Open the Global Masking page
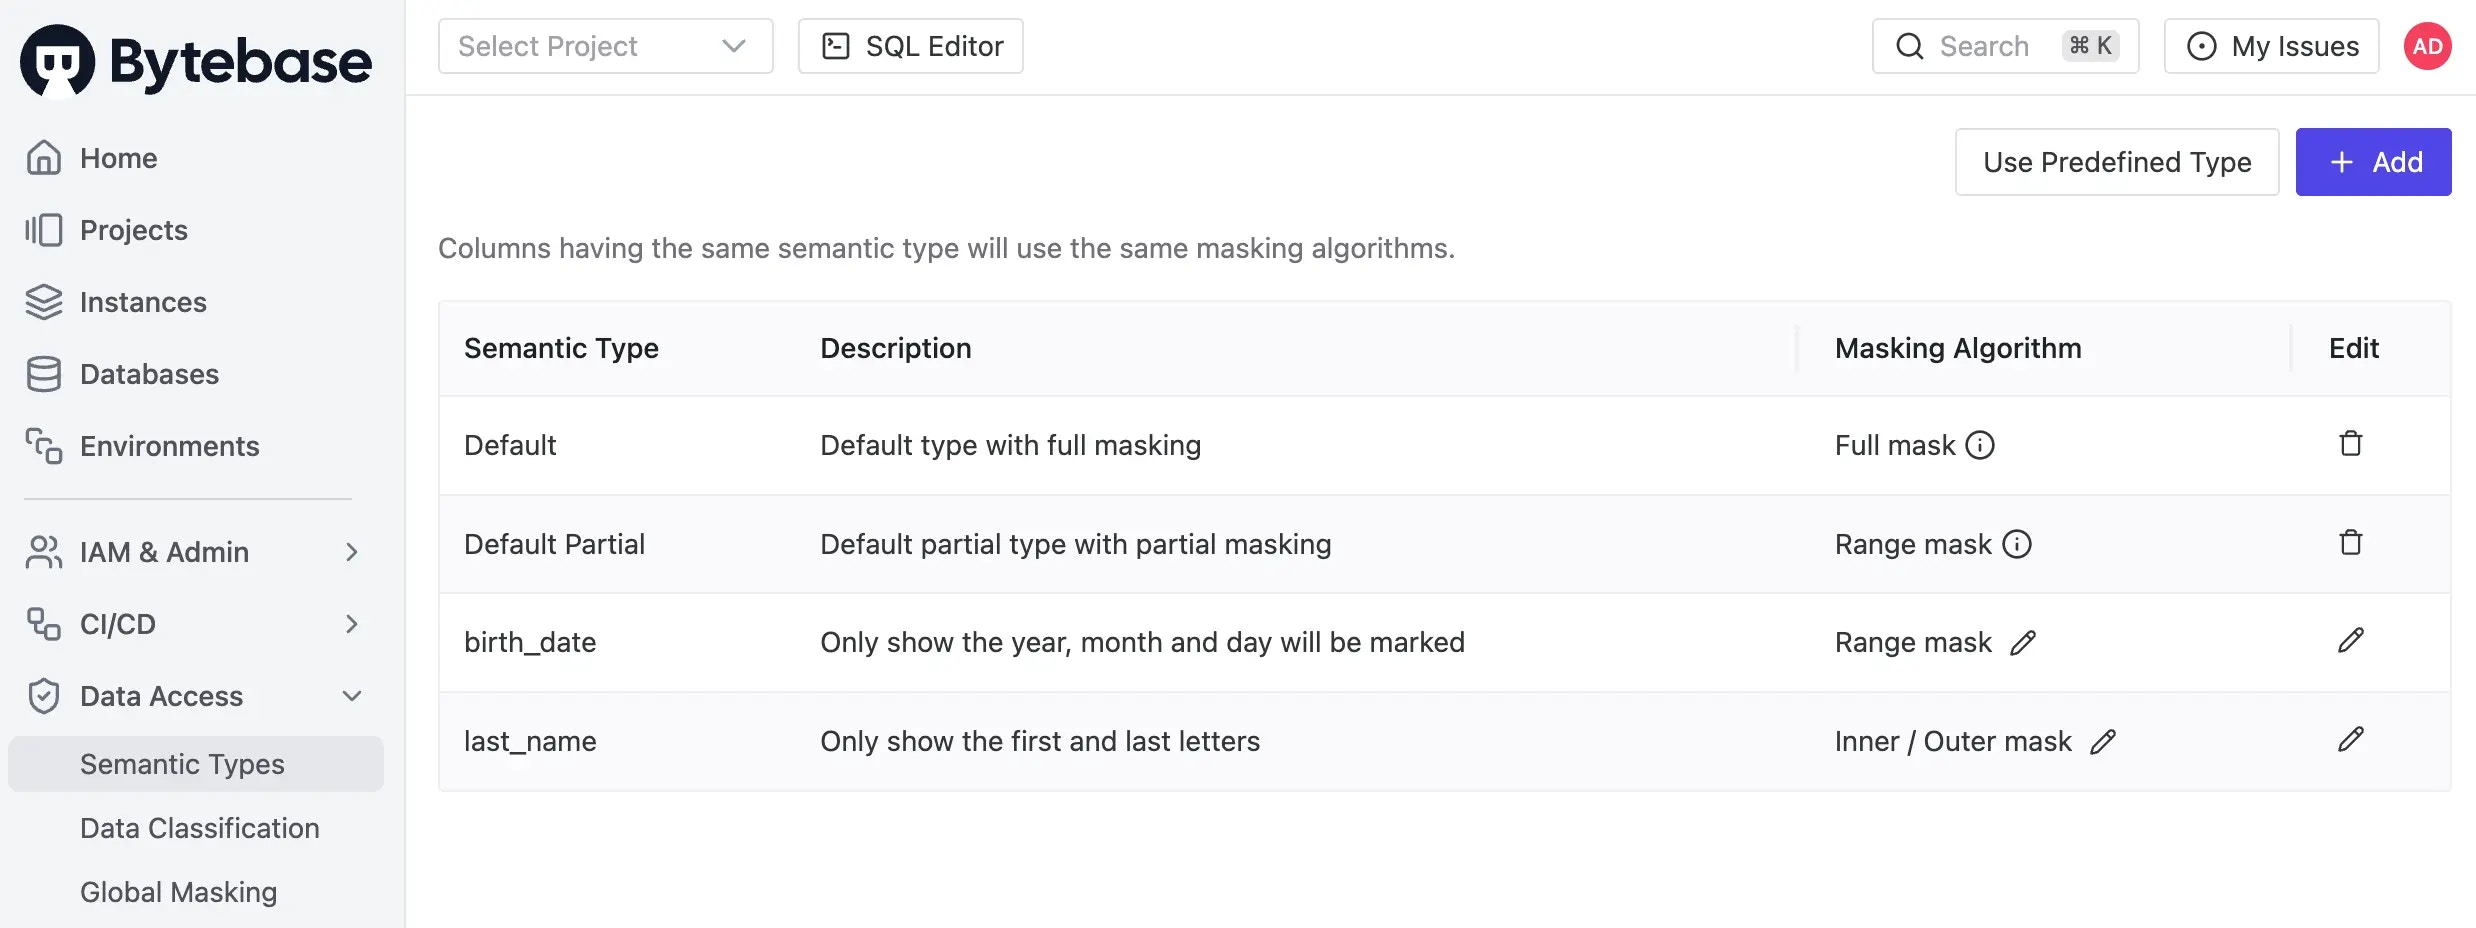 tap(178, 891)
